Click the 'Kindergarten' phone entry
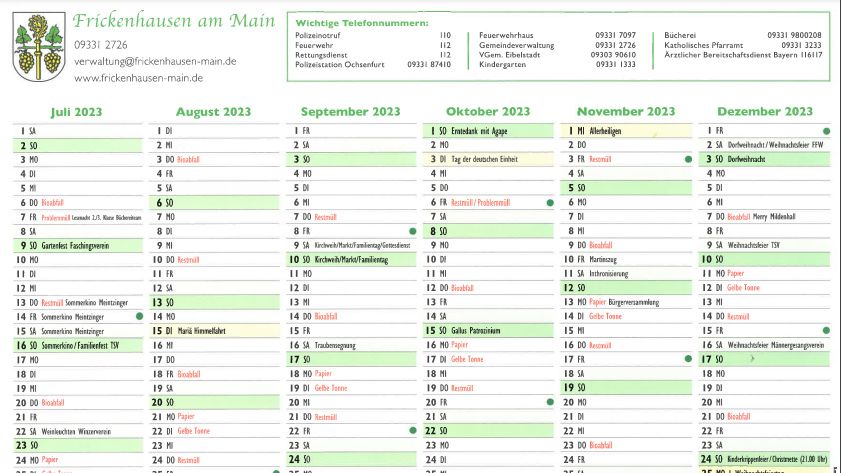This screenshot has width=841, height=473. tap(502, 64)
